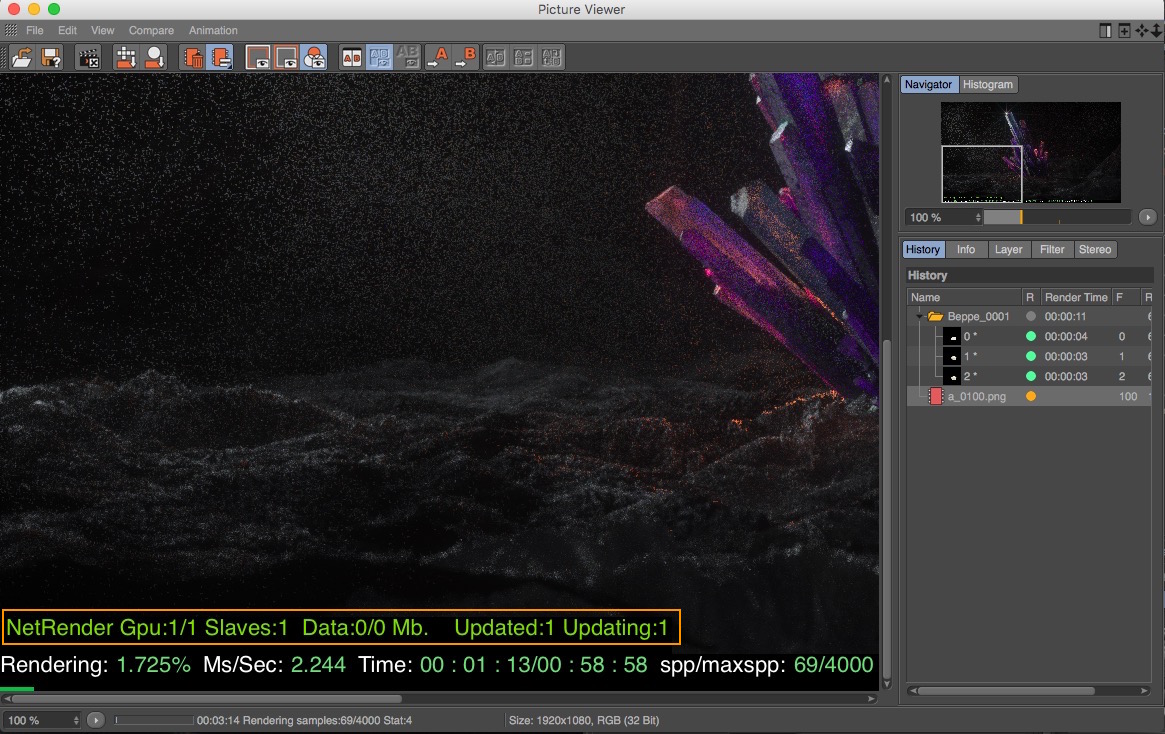
Task: Click the Render Time column header
Action: [x=1076, y=297]
